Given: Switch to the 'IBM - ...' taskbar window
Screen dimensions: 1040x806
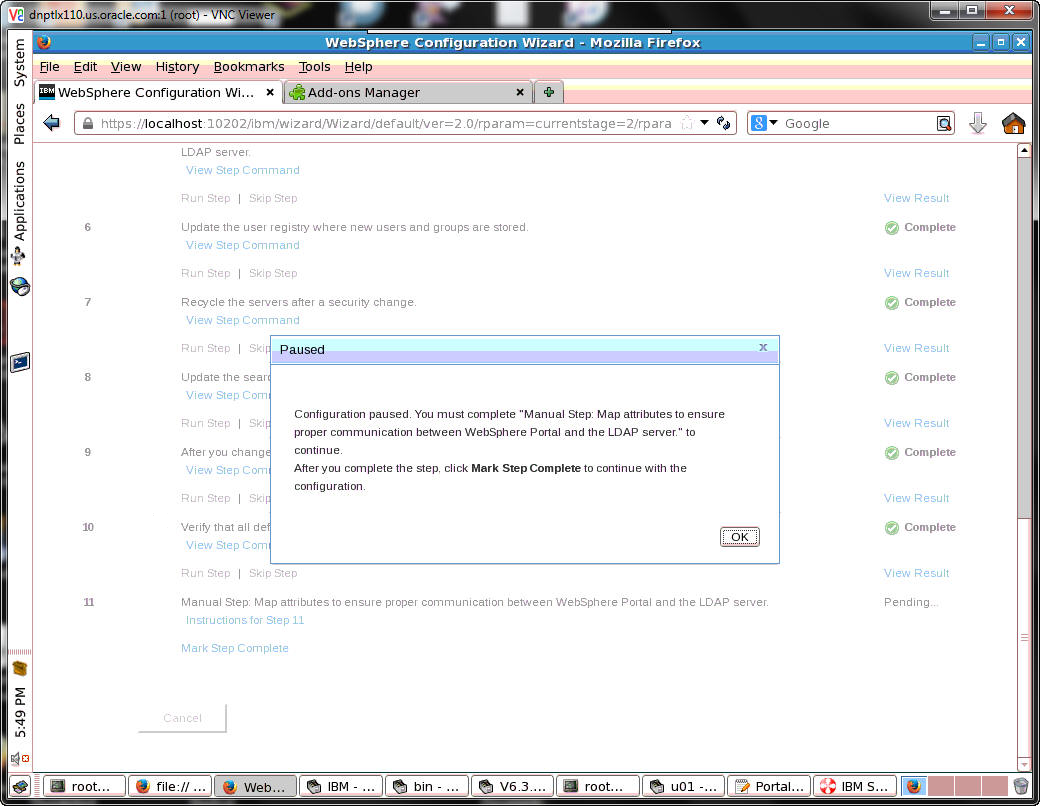Looking at the screenshot, I should [x=341, y=786].
